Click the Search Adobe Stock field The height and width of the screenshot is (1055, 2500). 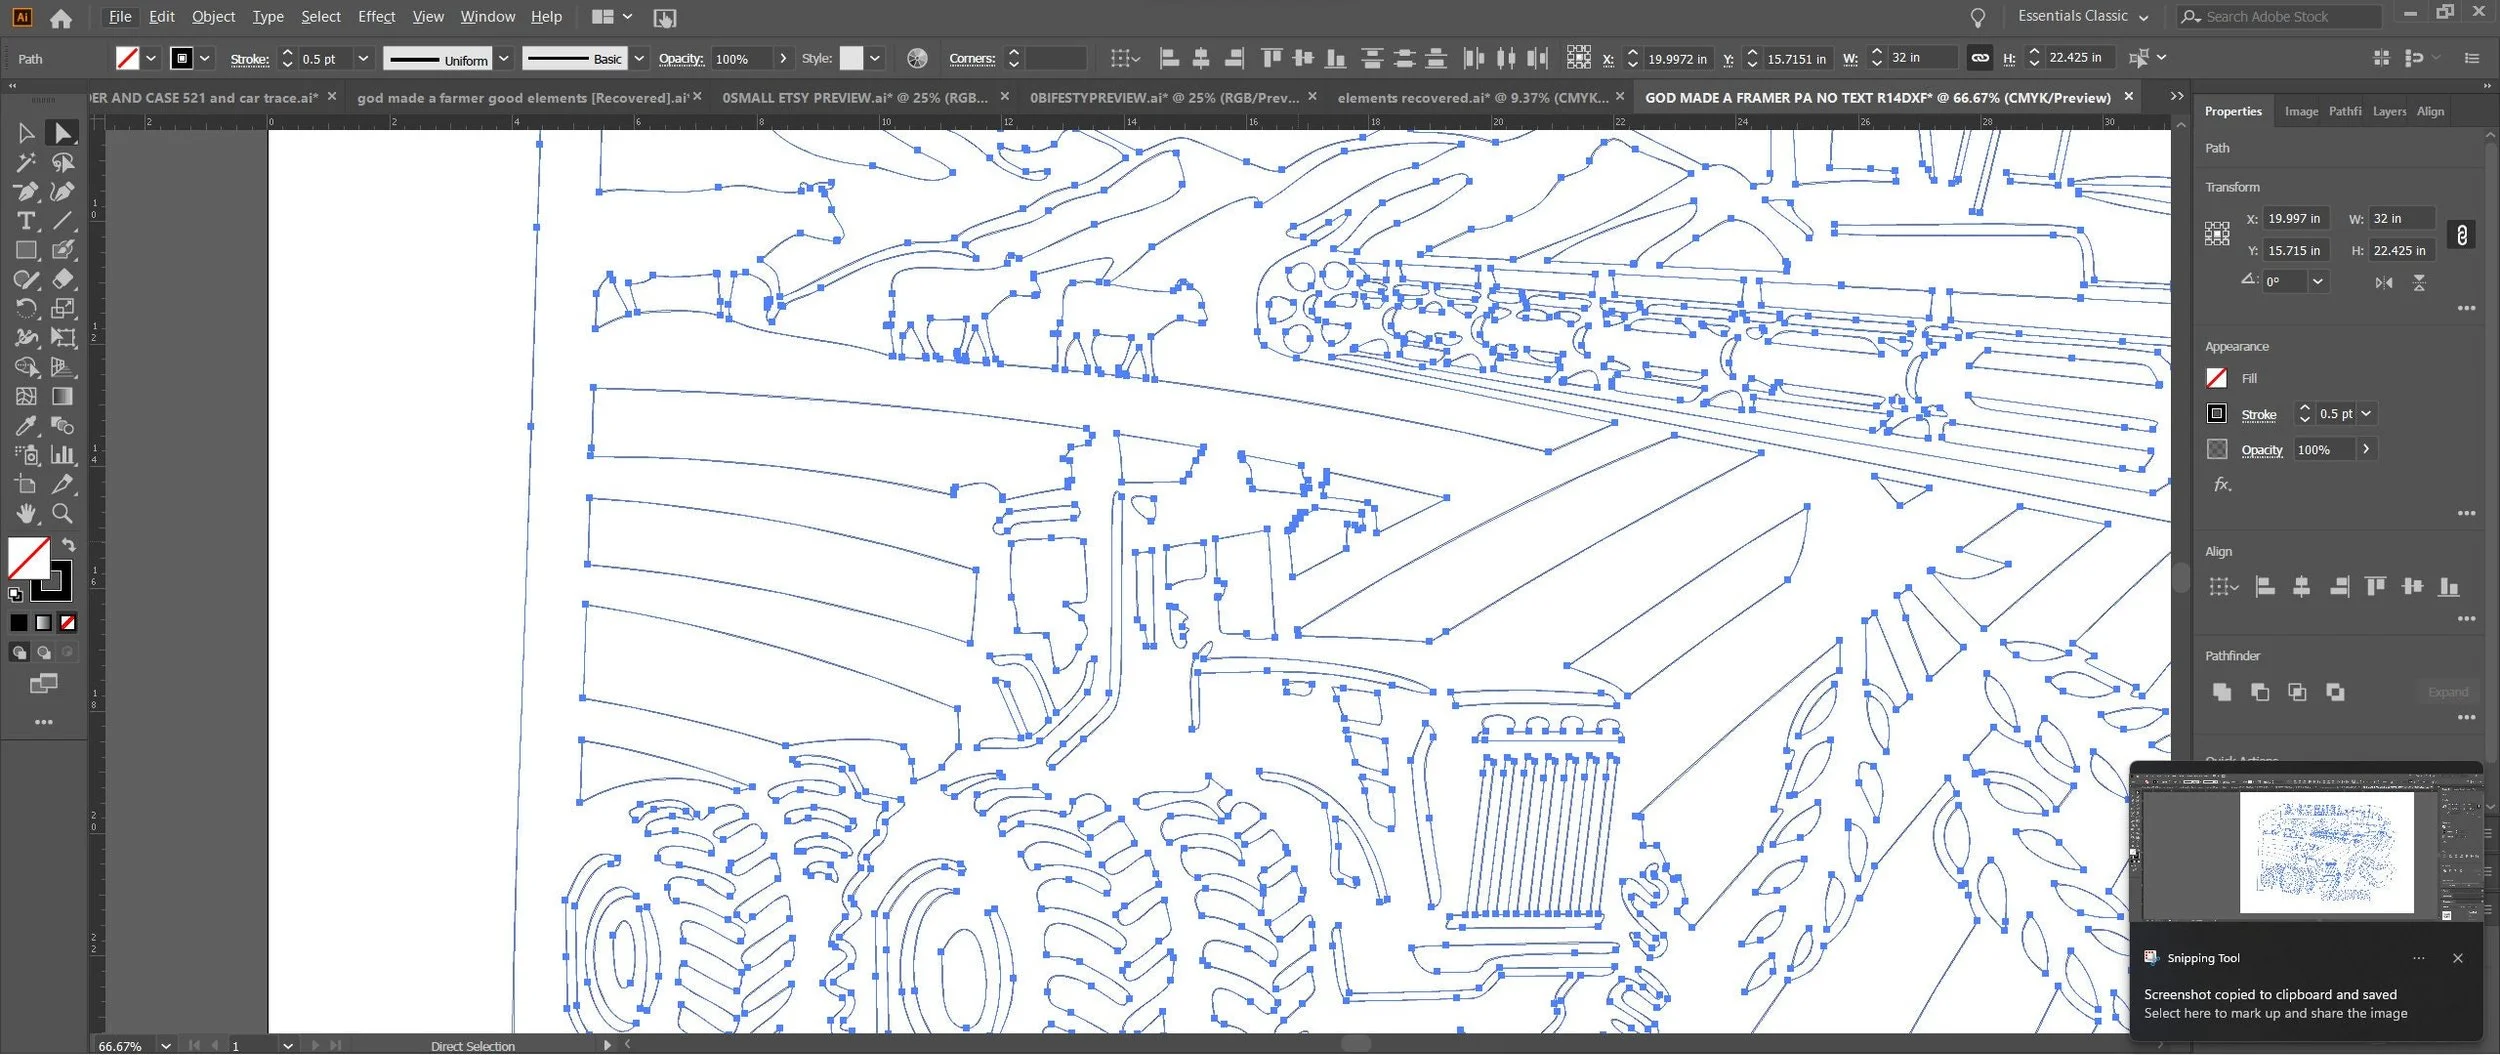[x=2278, y=16]
